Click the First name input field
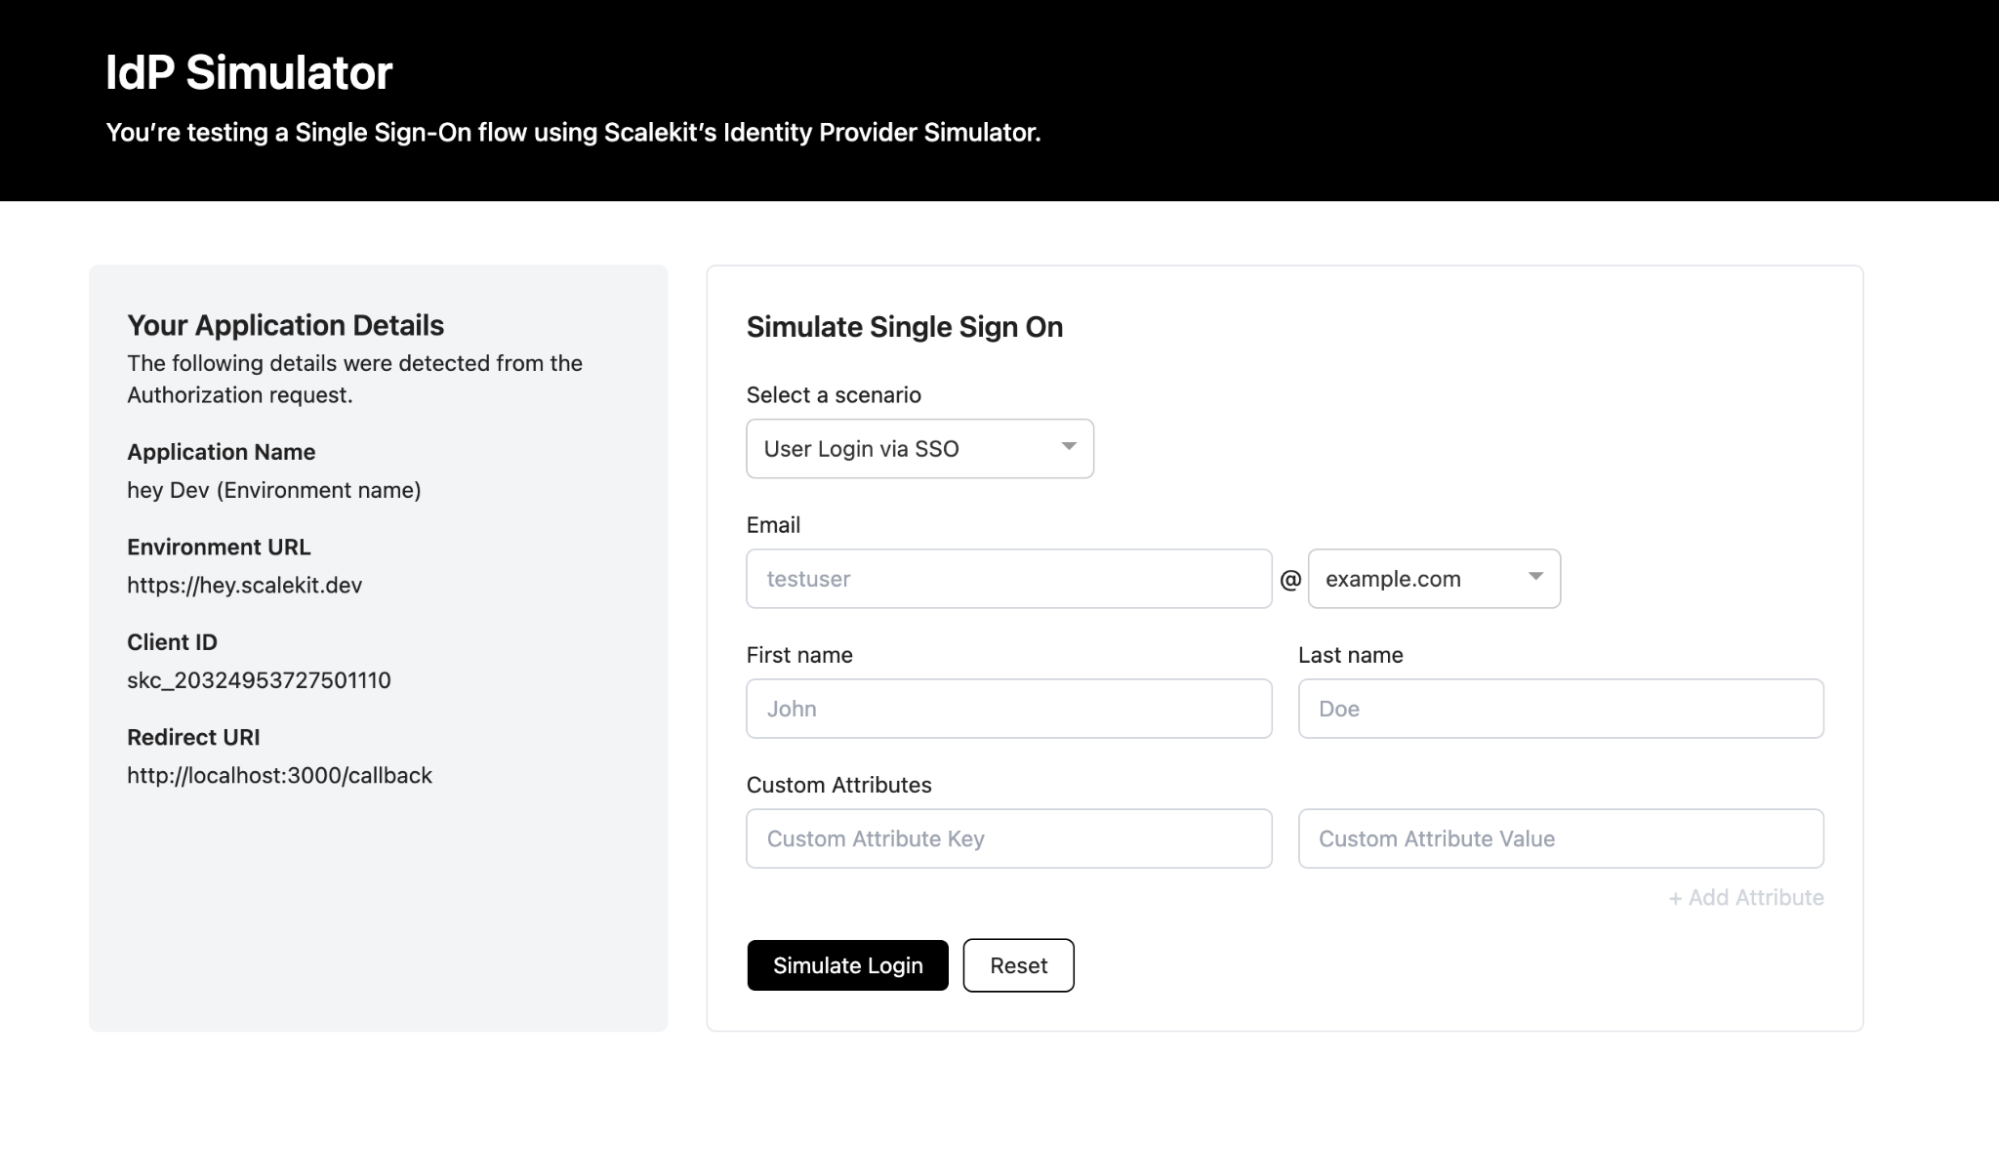 (x=1008, y=708)
